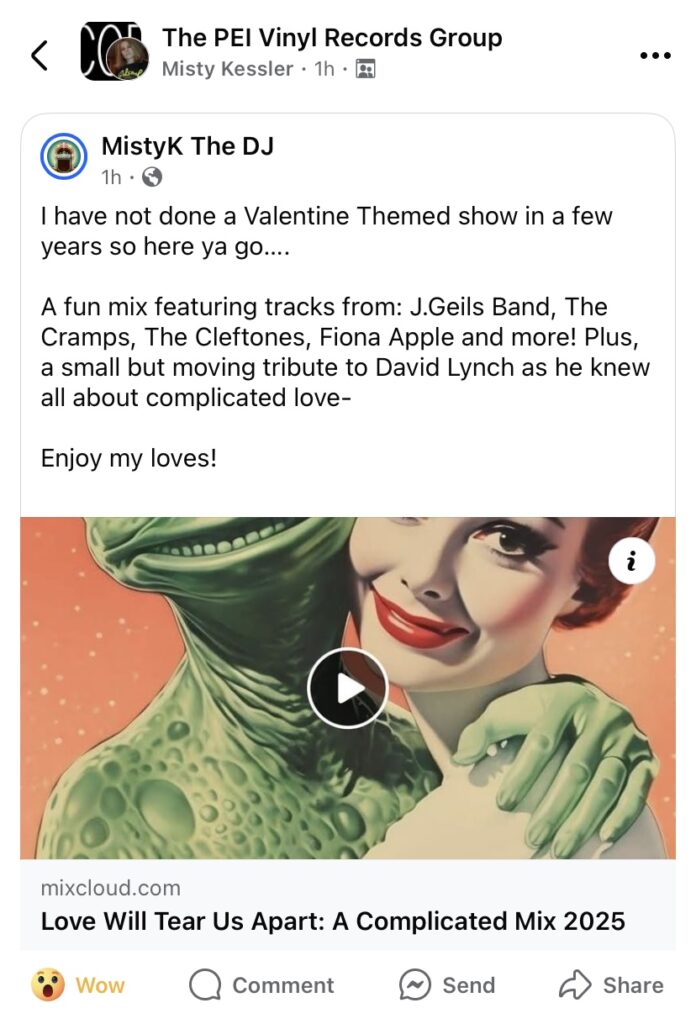Click the Comment speech bubble icon
The image size is (696, 1024).
[x=205, y=985]
